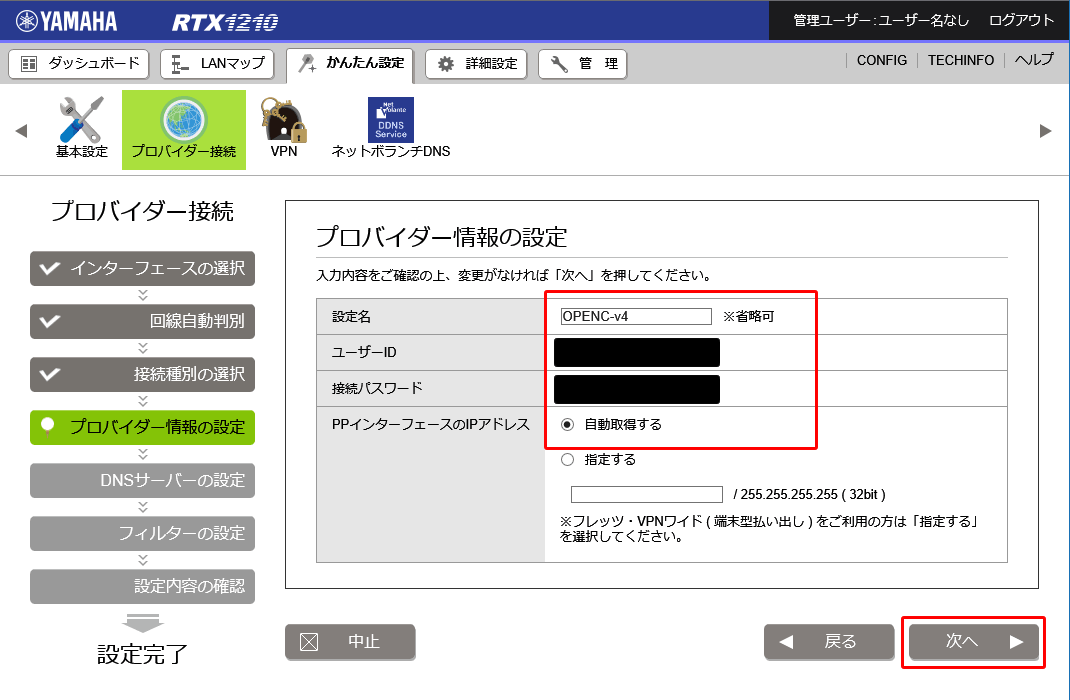Viewport: 1070px width, 700px height.
Task: Click the PPインターフェースのIPアドレス label
Action: point(431,424)
